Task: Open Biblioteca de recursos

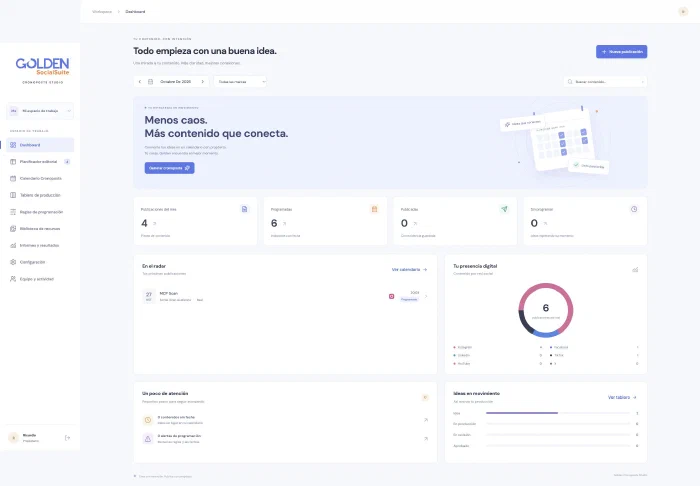Action: pyautogui.click(x=40, y=228)
